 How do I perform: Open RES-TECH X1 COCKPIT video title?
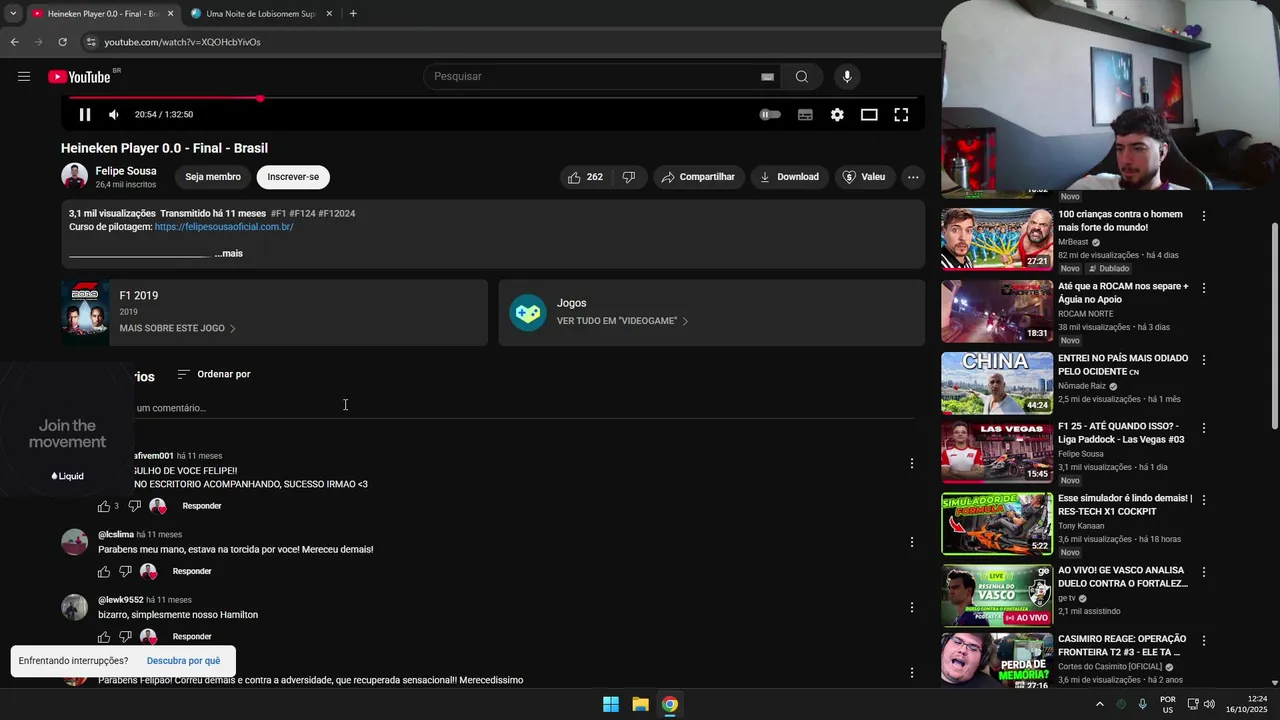pyautogui.click(x=1125, y=505)
